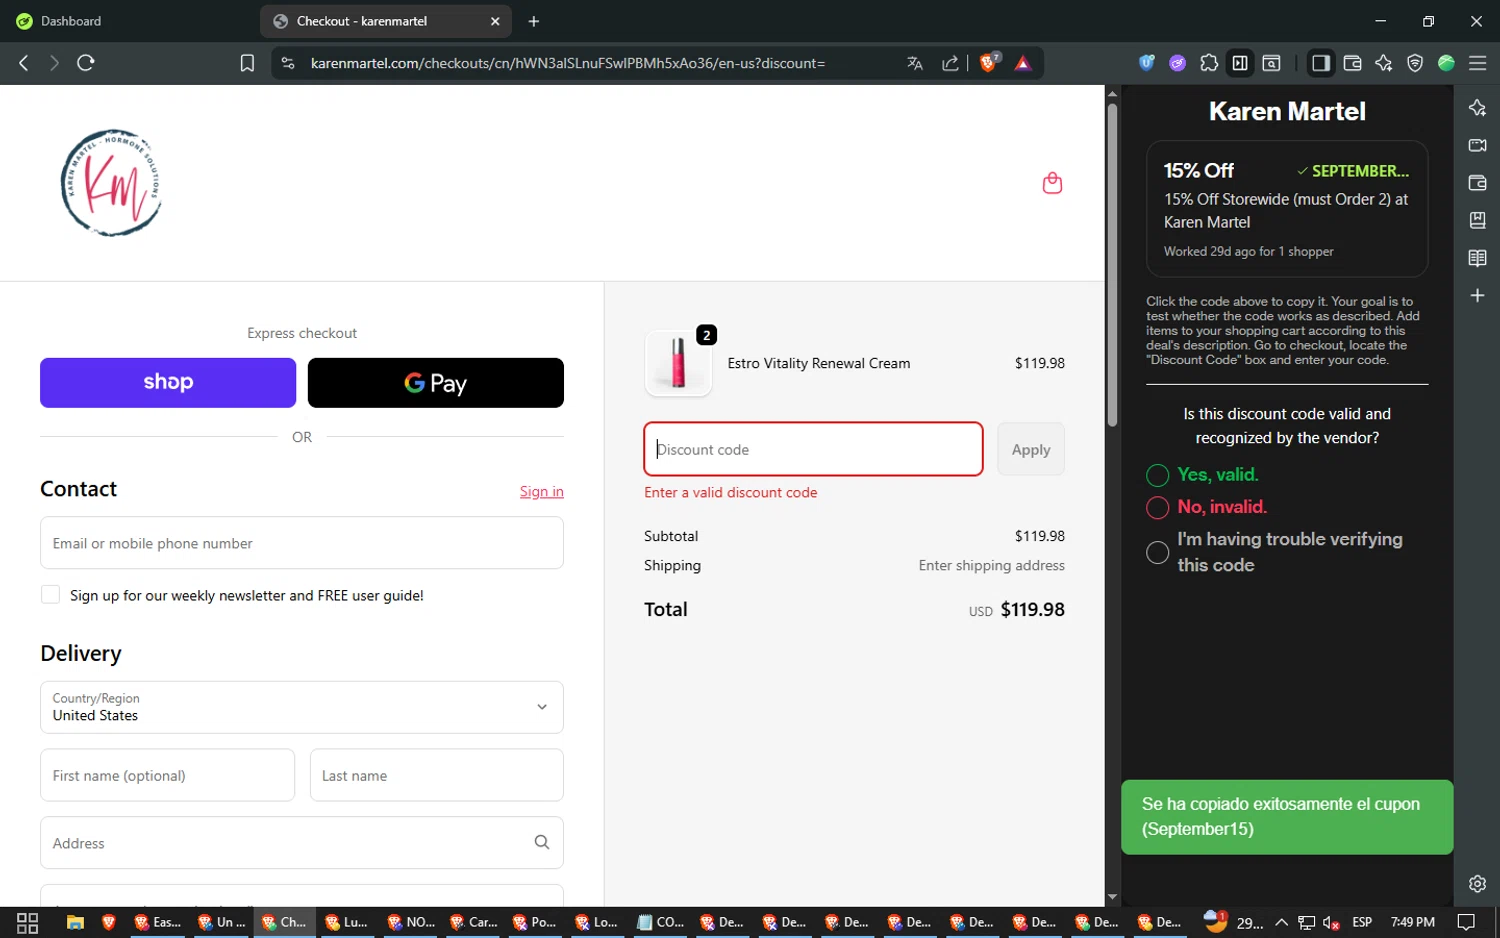View site information icon in address bar
This screenshot has height=938, width=1500.
[x=288, y=63]
